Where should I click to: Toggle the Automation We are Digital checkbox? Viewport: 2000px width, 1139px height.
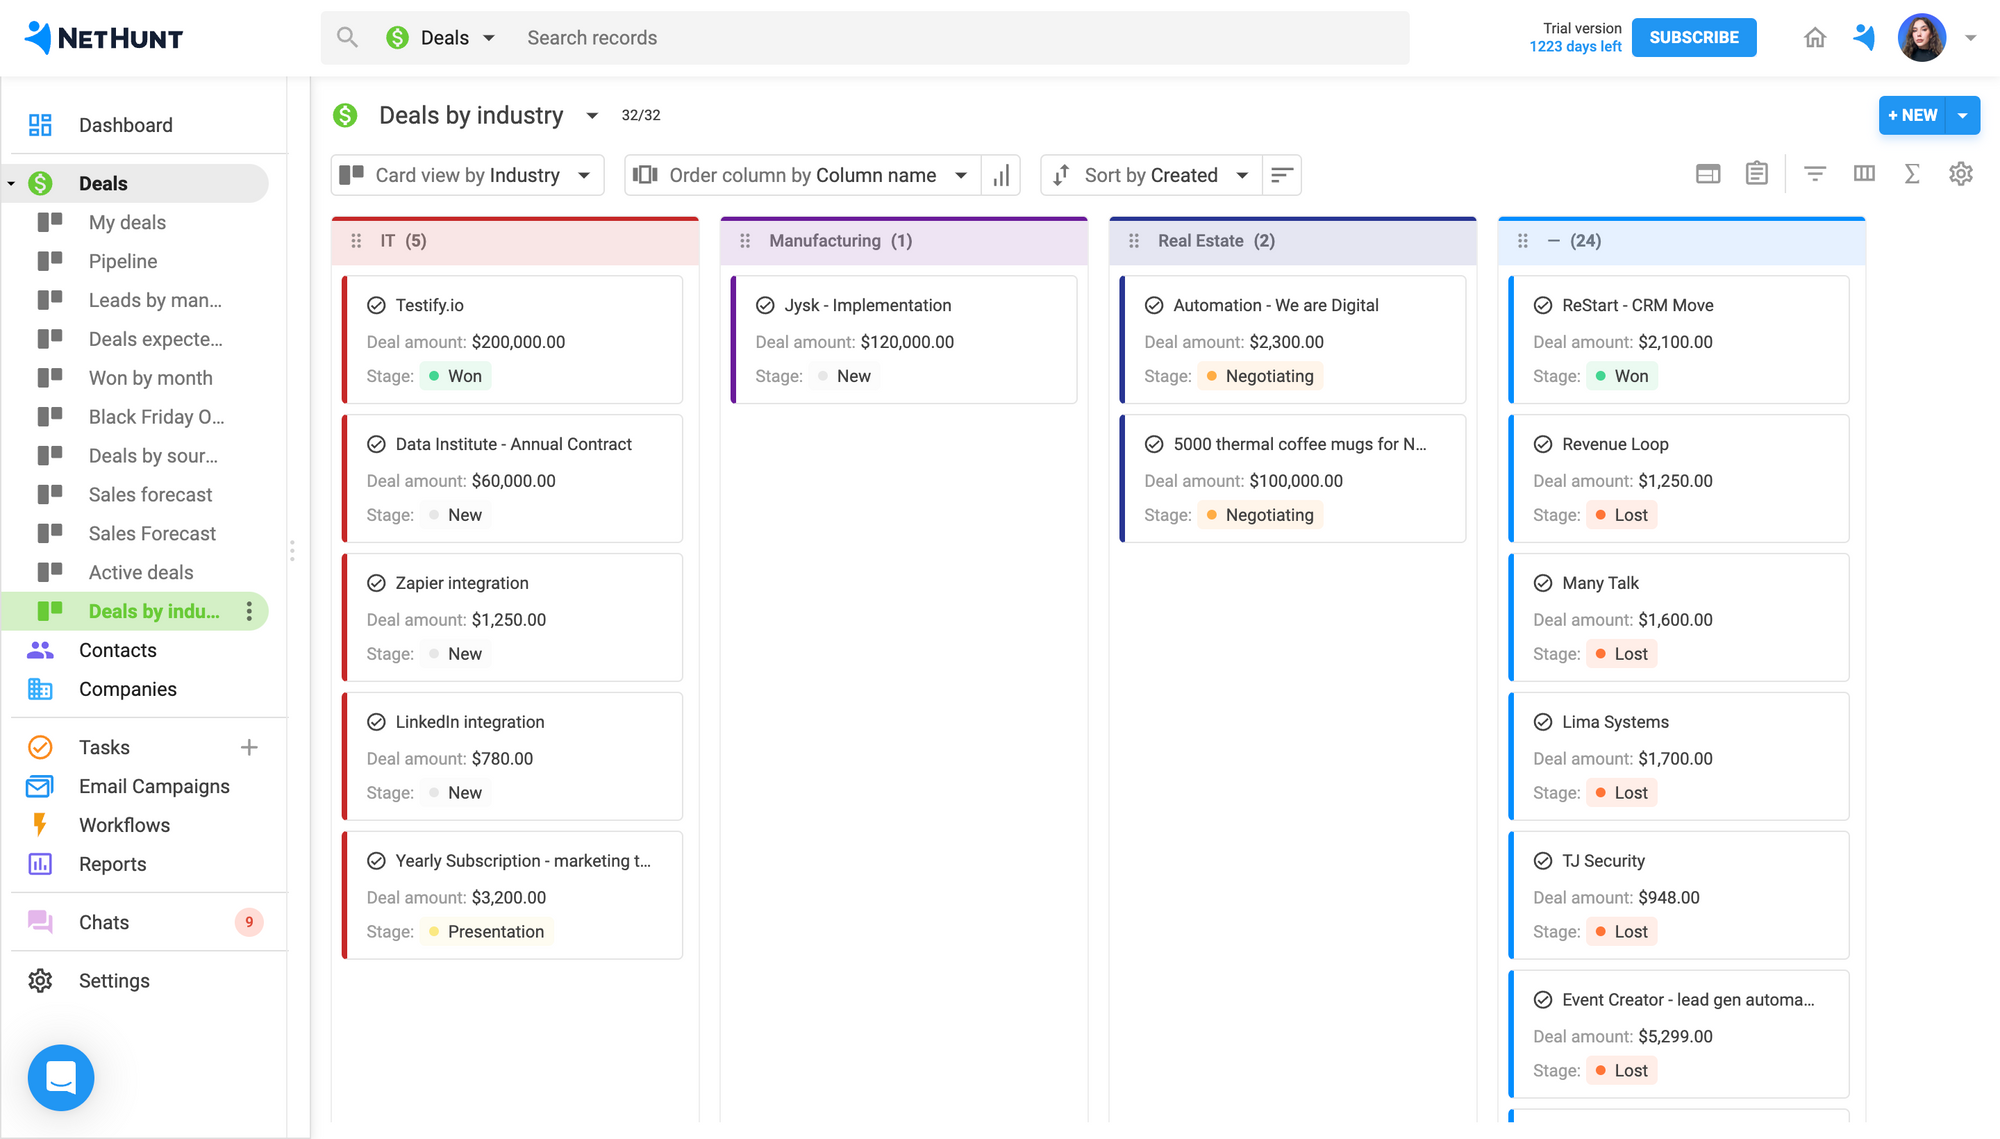coord(1155,305)
